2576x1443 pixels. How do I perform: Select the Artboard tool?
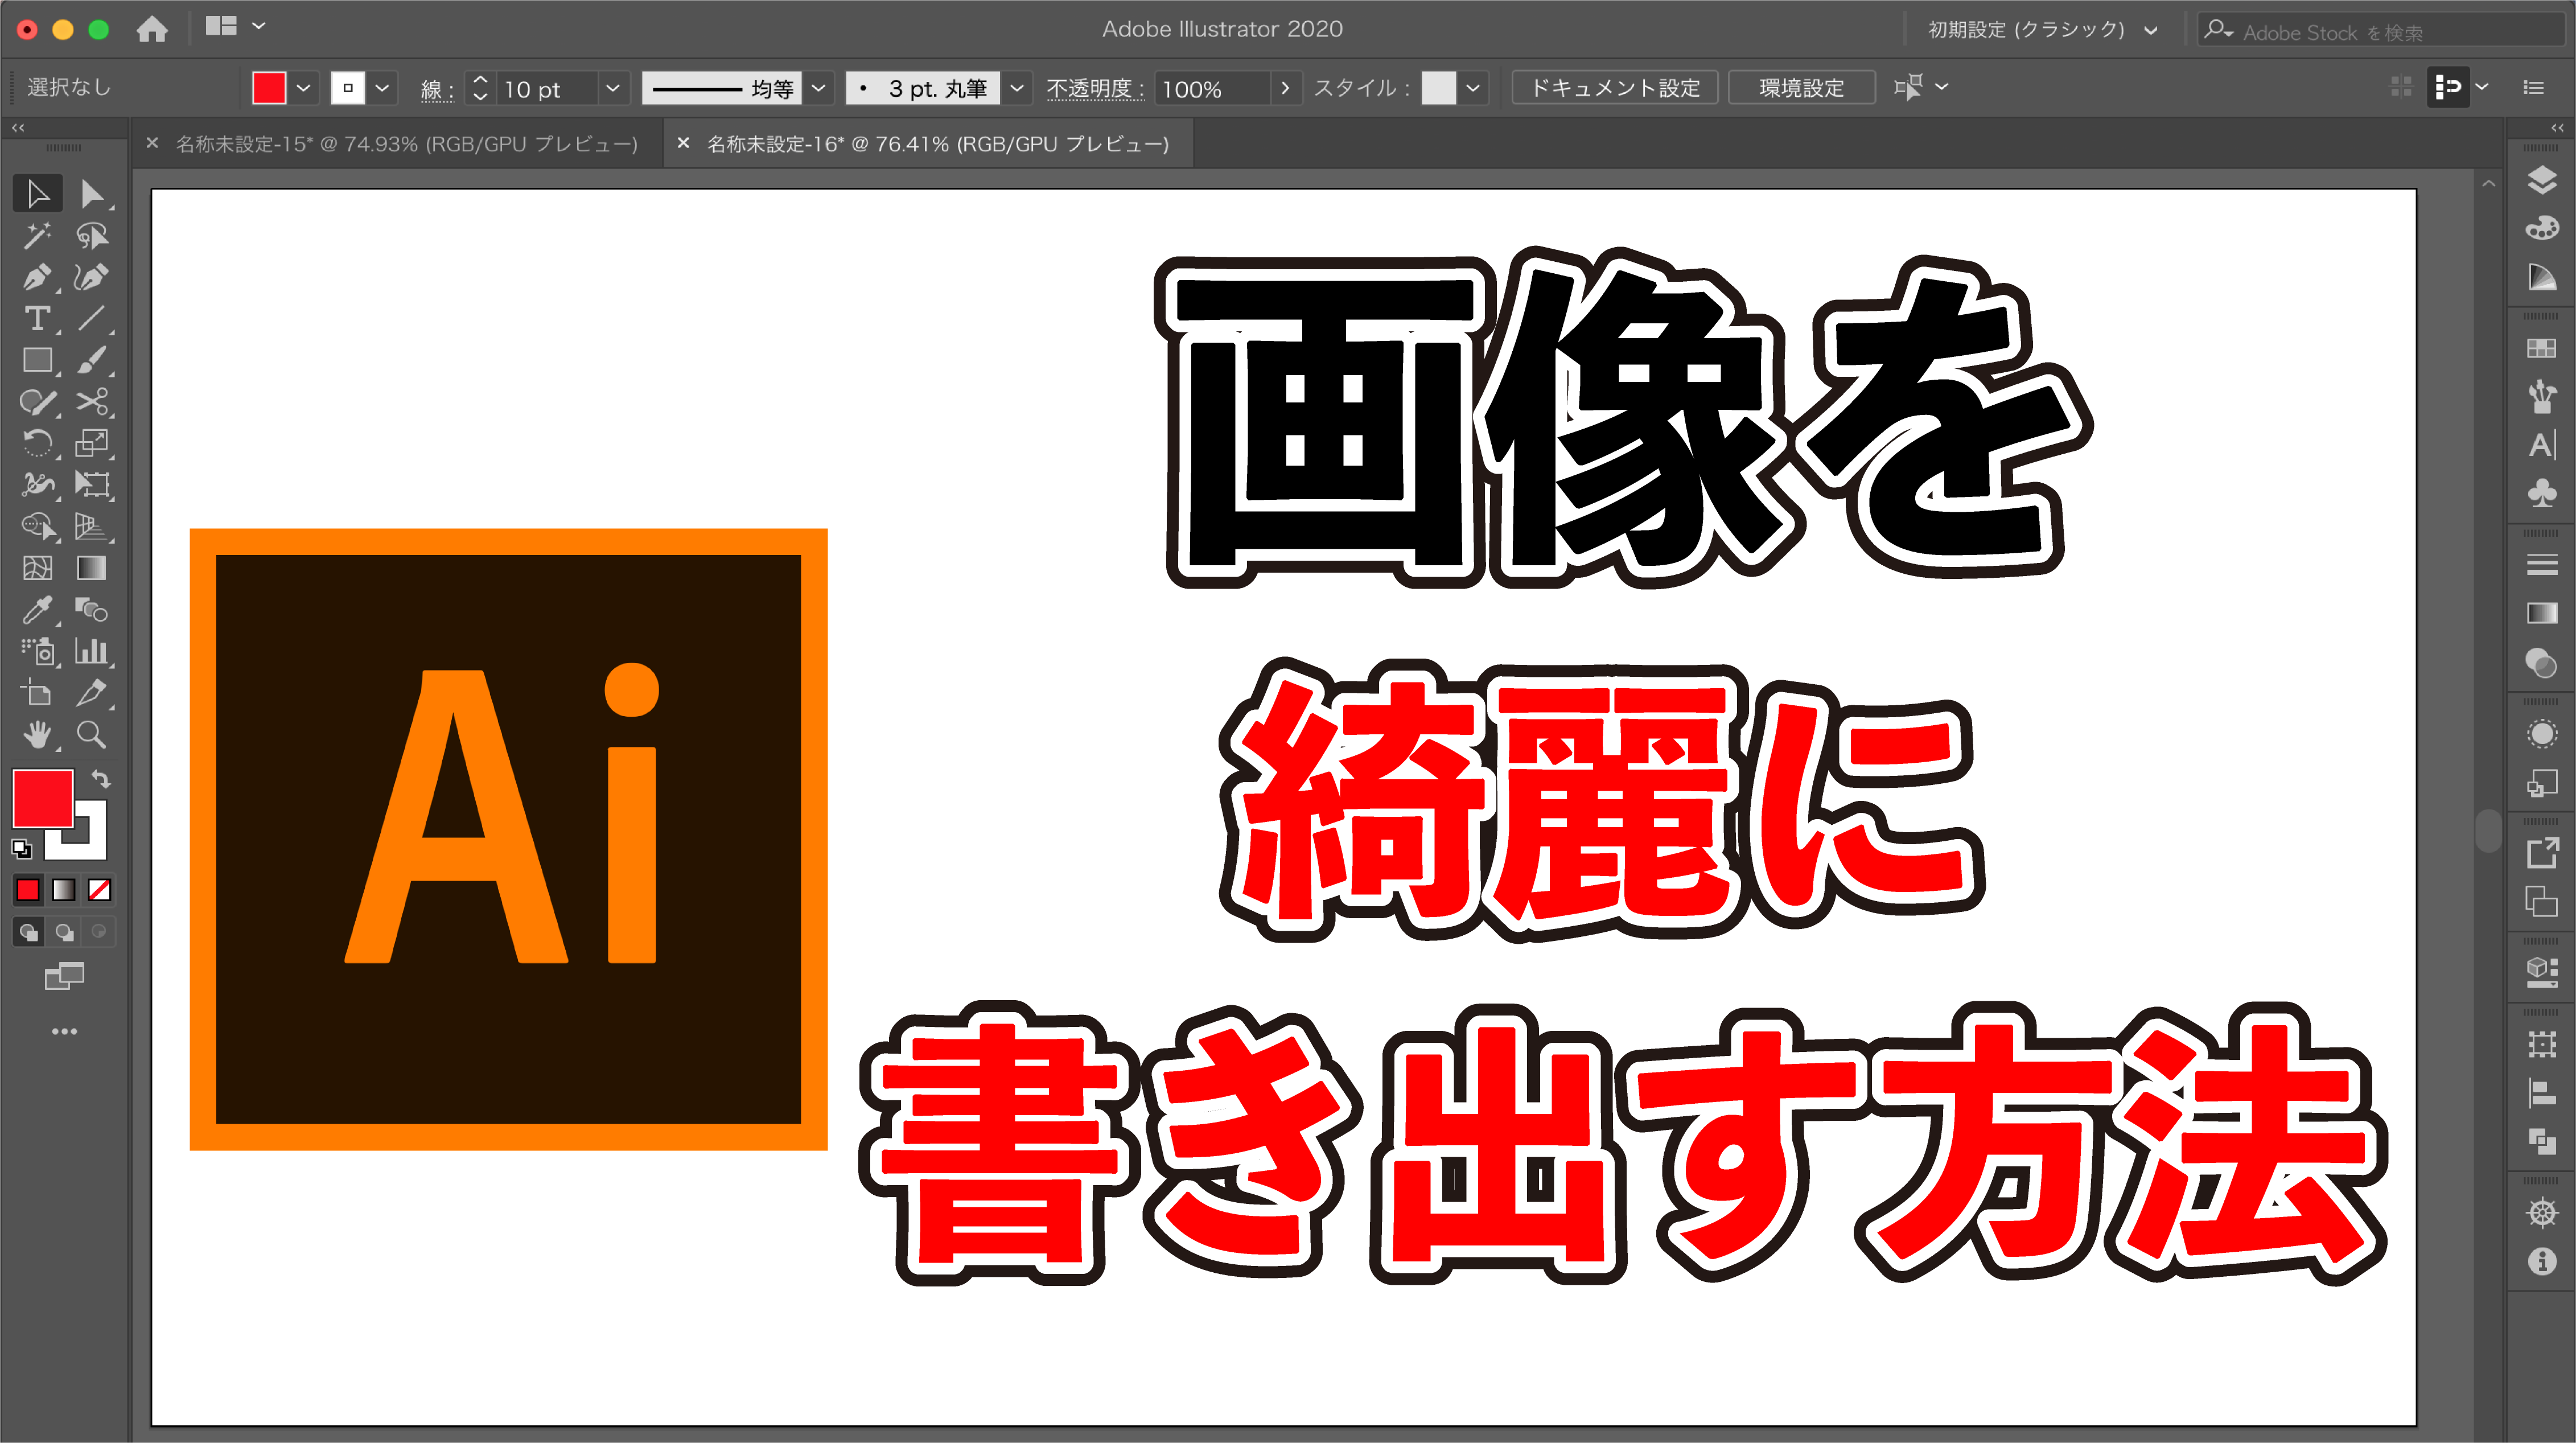click(x=37, y=693)
